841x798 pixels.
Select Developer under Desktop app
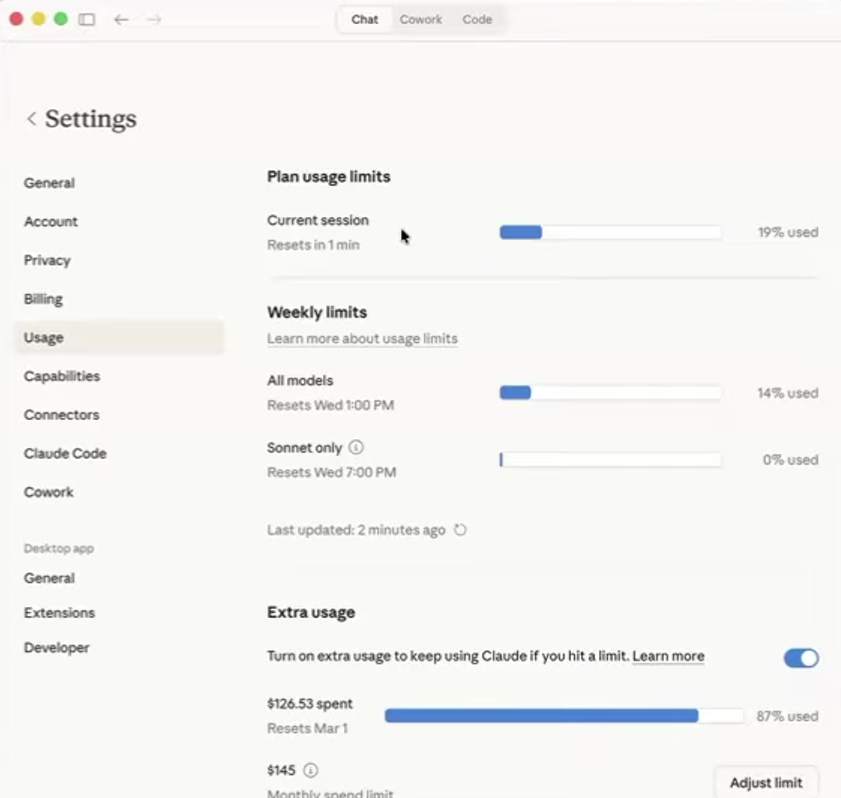[x=56, y=648]
